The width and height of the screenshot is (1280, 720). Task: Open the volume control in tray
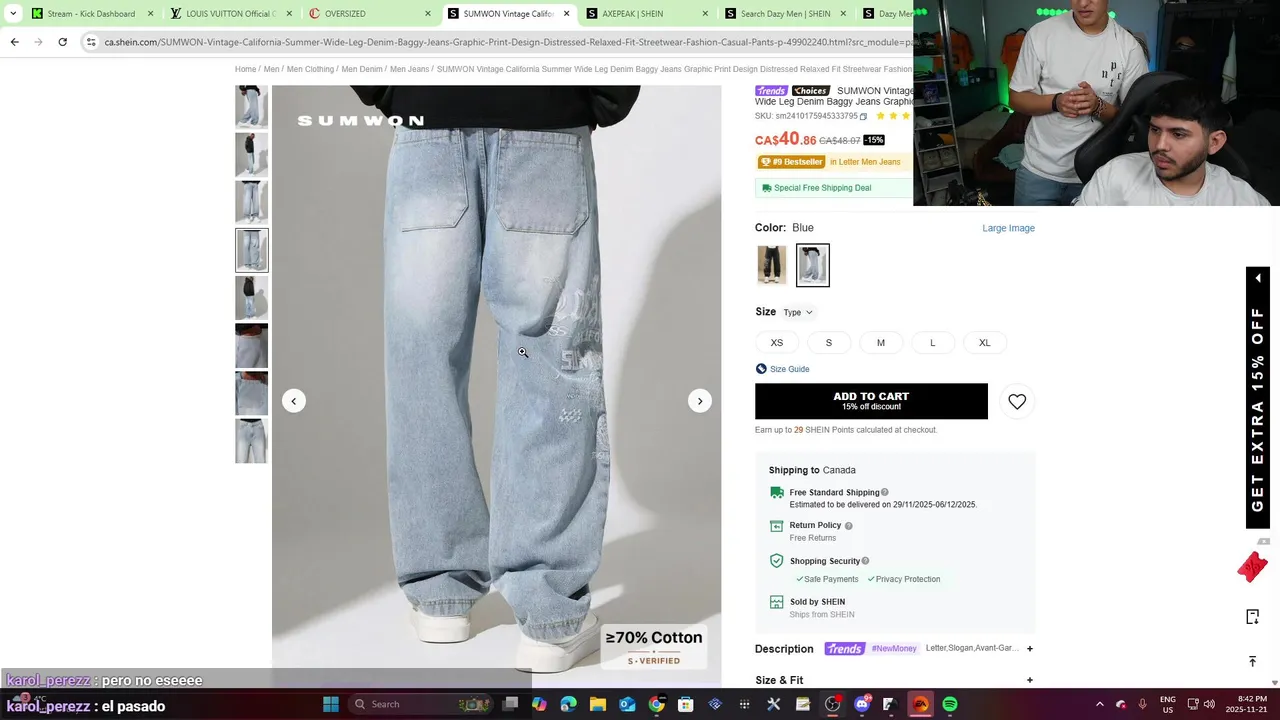[1209, 704]
